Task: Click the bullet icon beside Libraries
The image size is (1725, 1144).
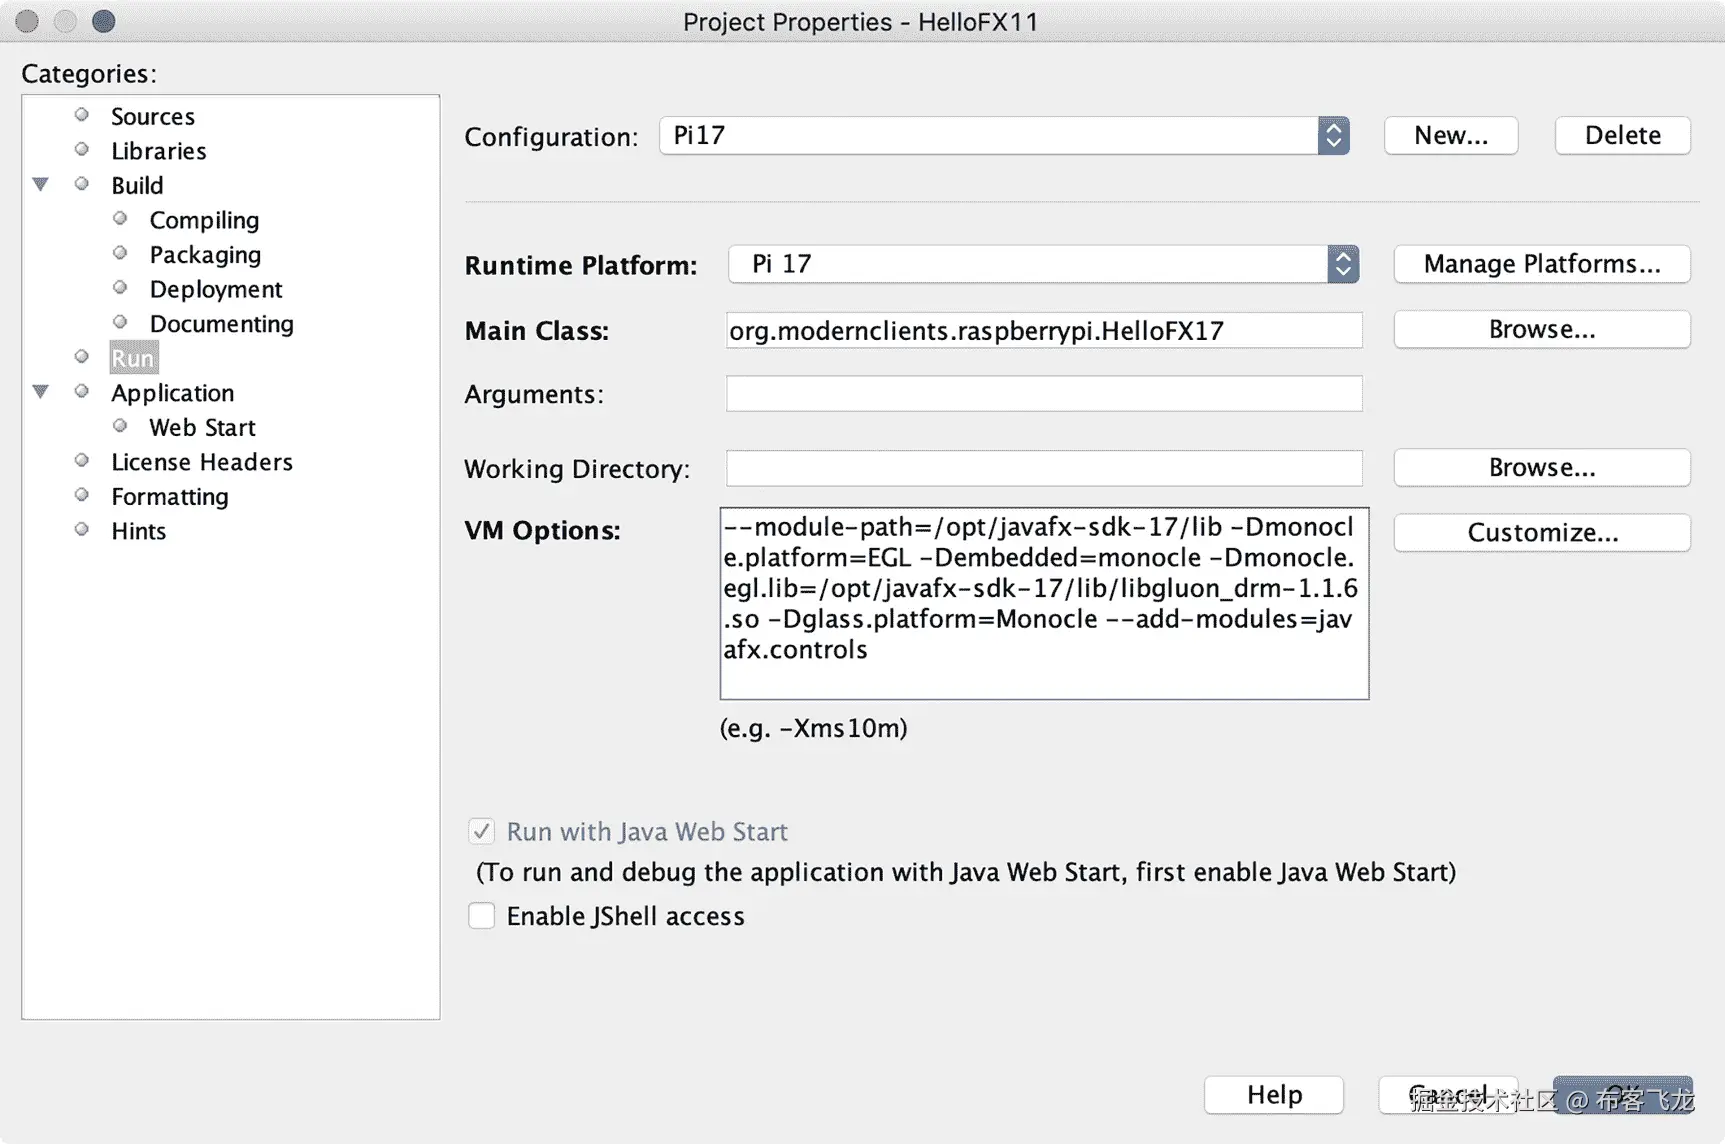Action: coord(82,150)
